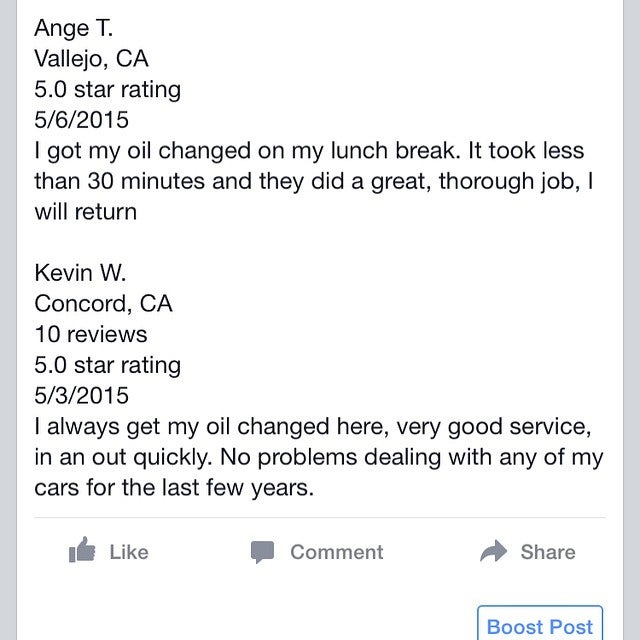
Task: Click Kevin W.'s 5.0 star rating
Action: click(x=107, y=365)
